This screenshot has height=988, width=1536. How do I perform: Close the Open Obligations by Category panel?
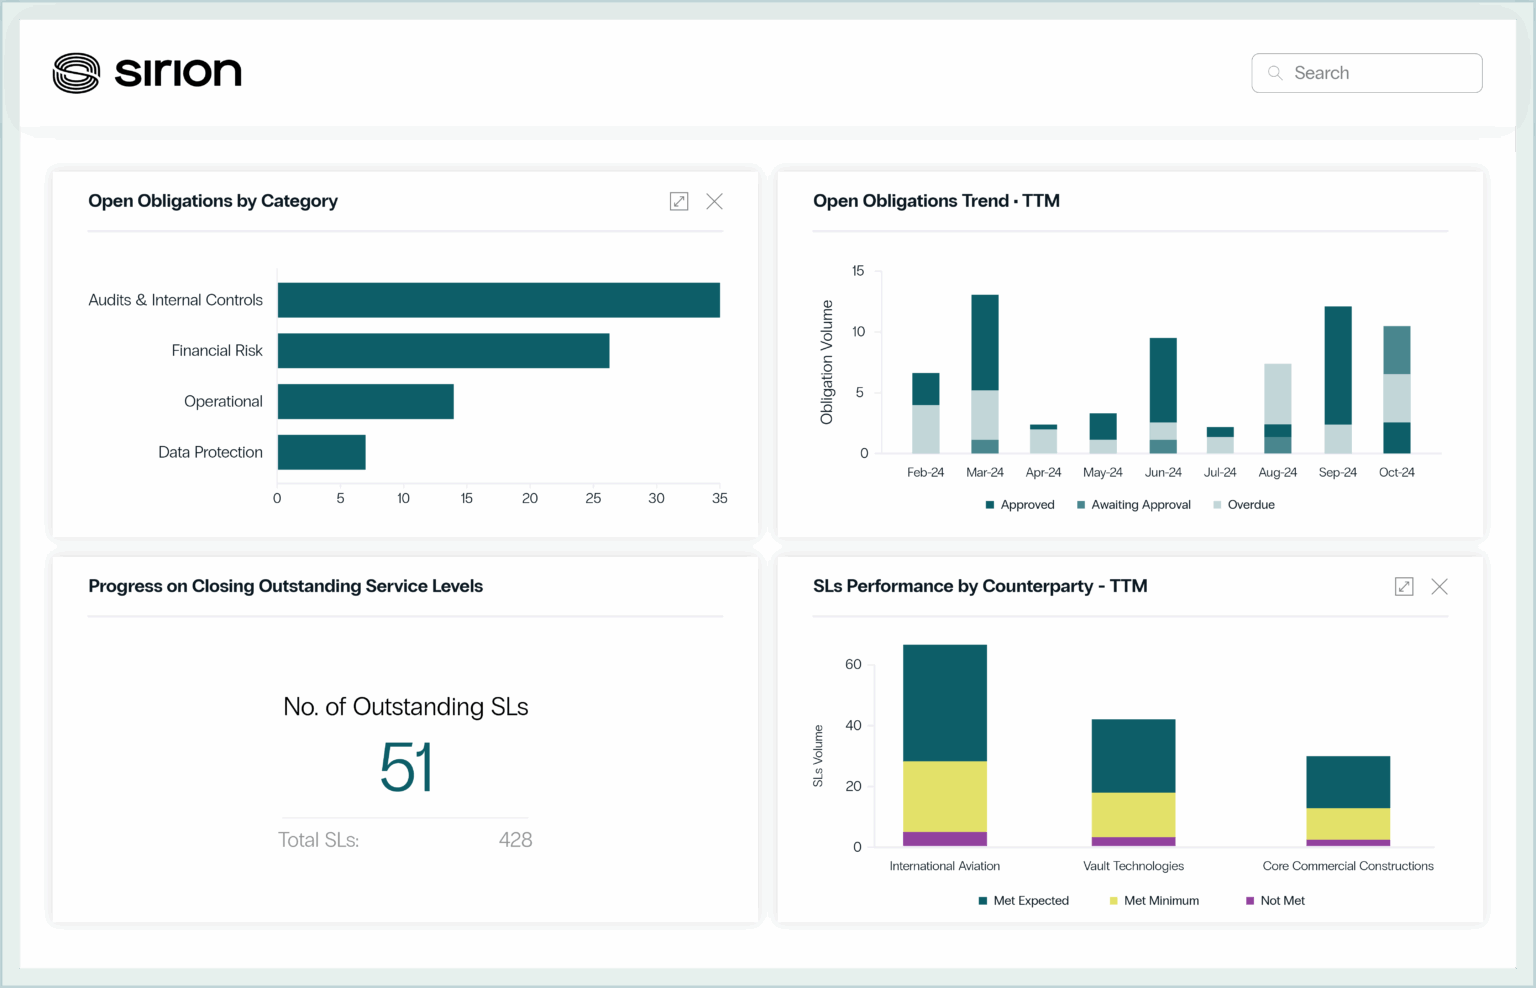(x=714, y=201)
